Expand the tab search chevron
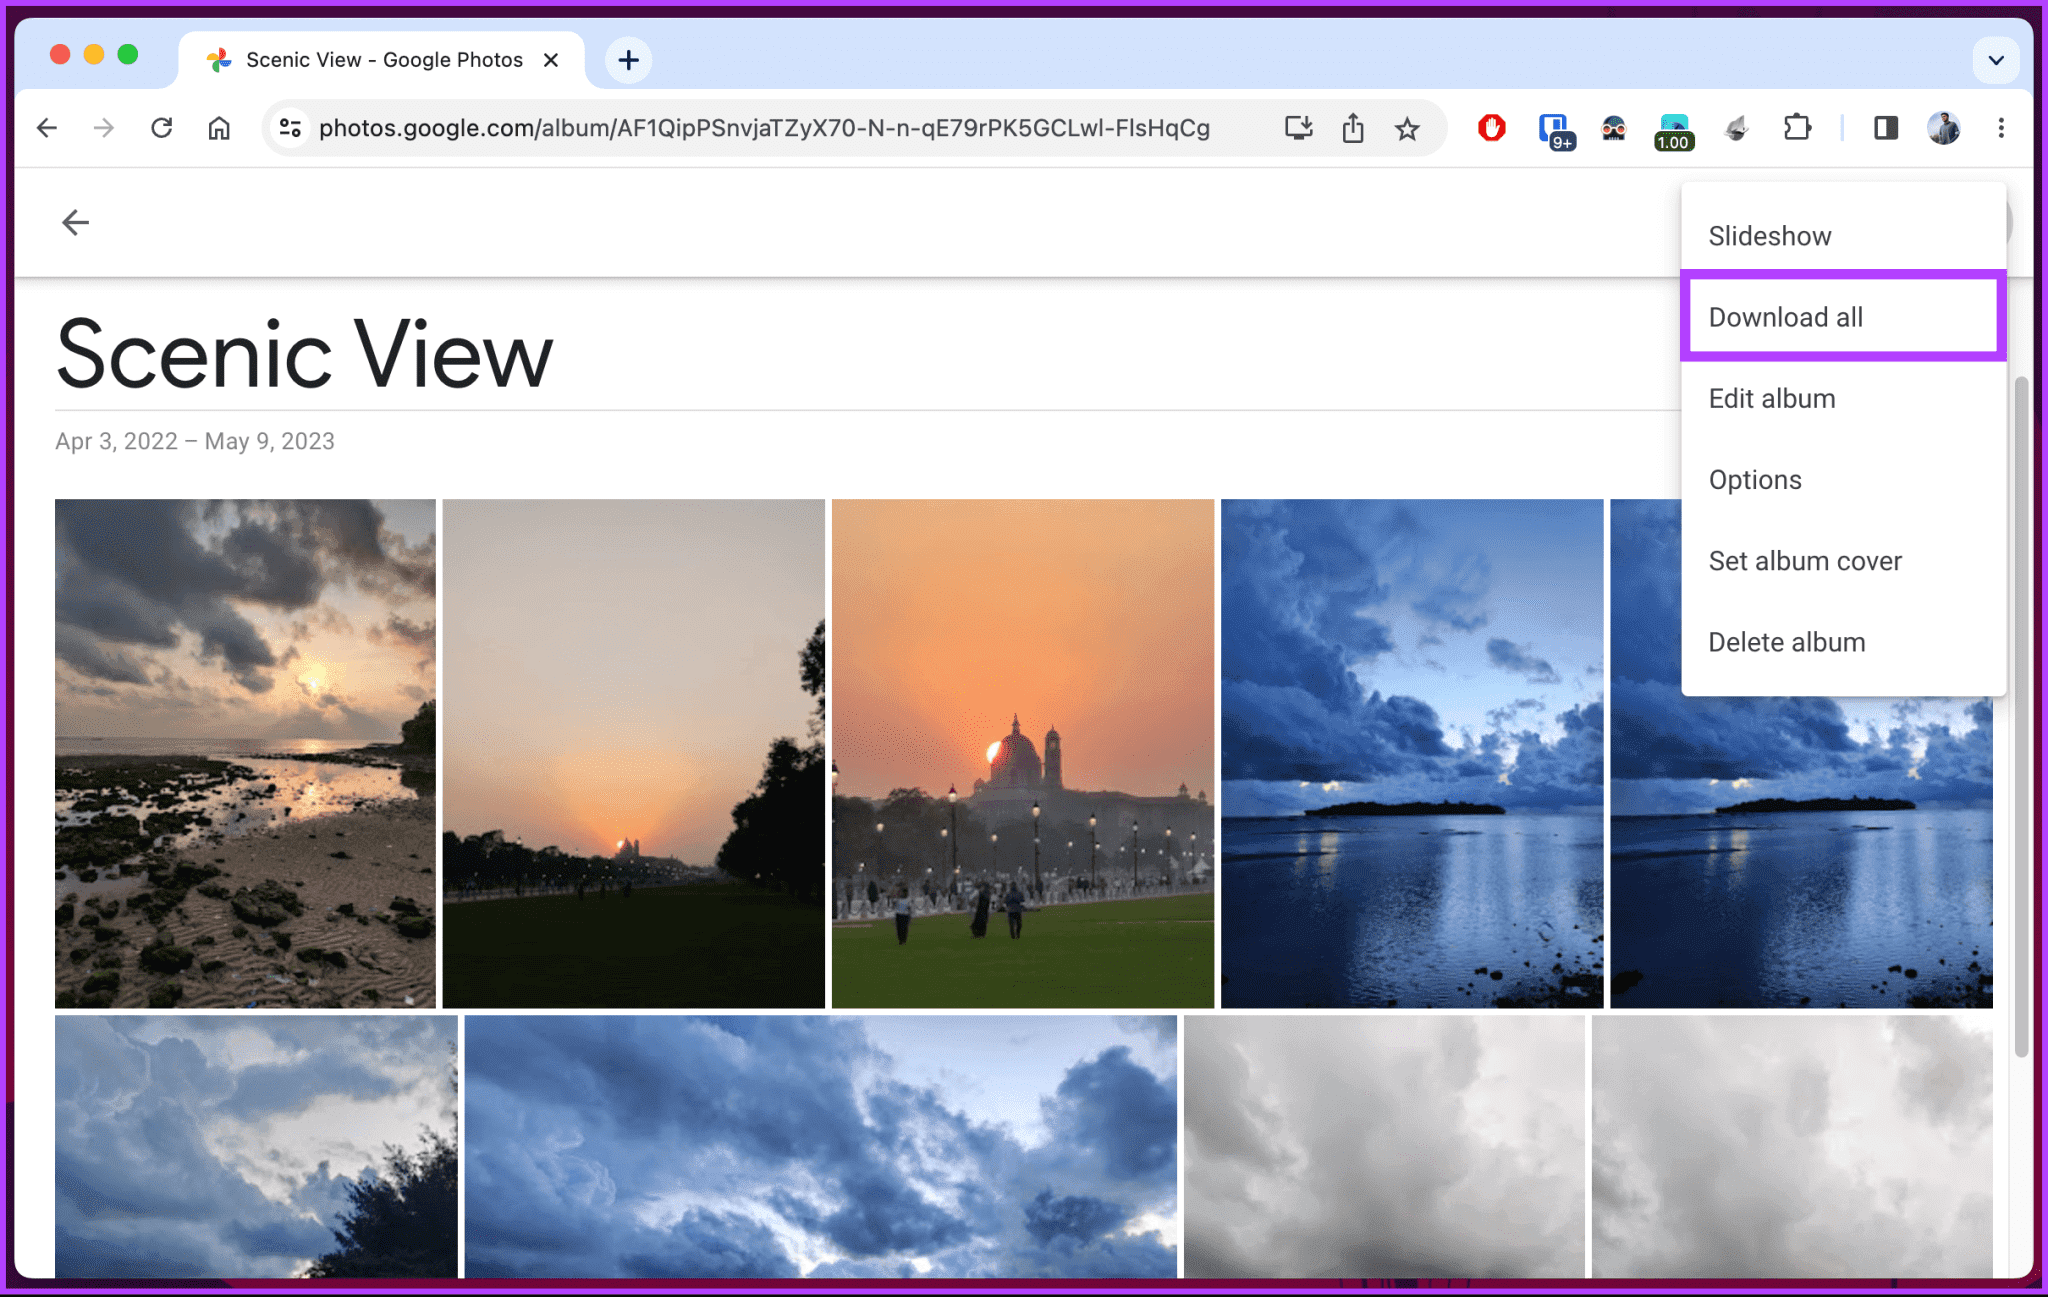The width and height of the screenshot is (2048, 1297). 1995,60
